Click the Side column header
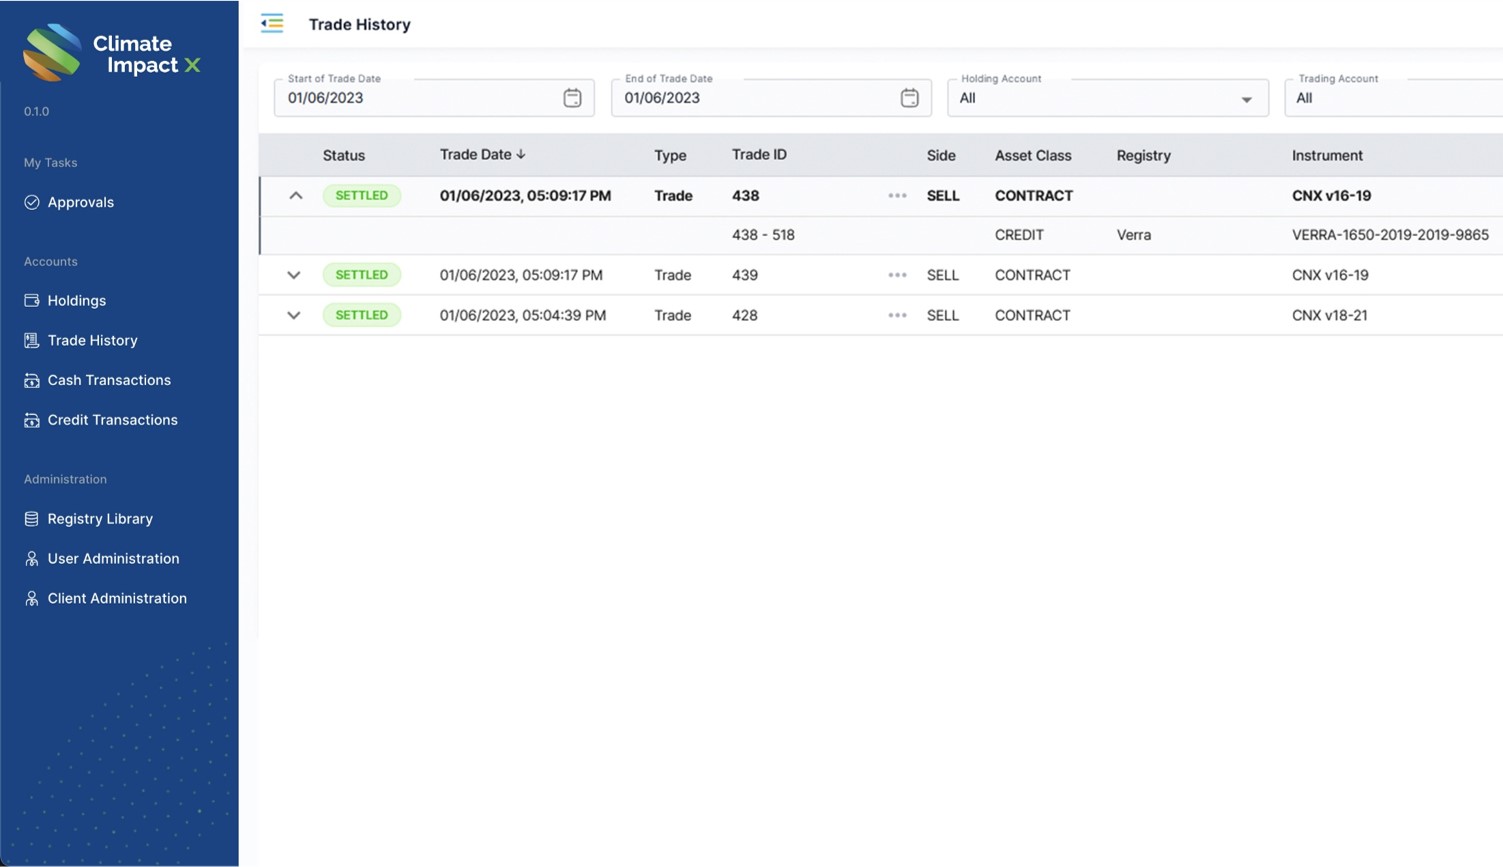 941,155
